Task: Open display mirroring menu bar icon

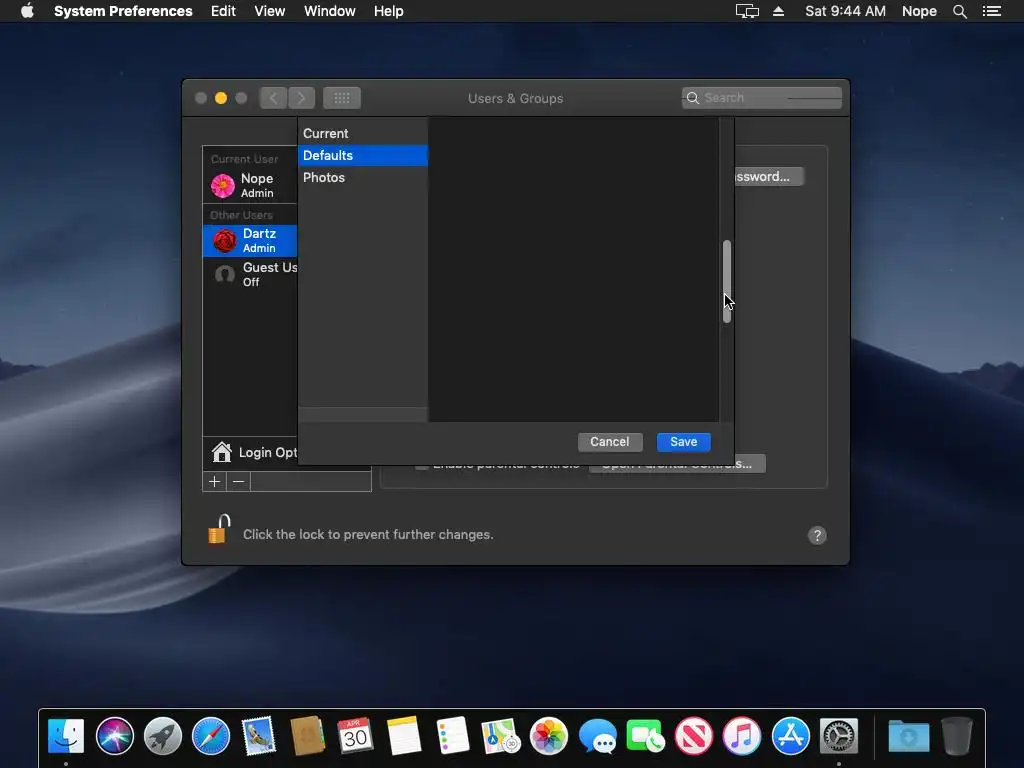Action: [x=747, y=11]
